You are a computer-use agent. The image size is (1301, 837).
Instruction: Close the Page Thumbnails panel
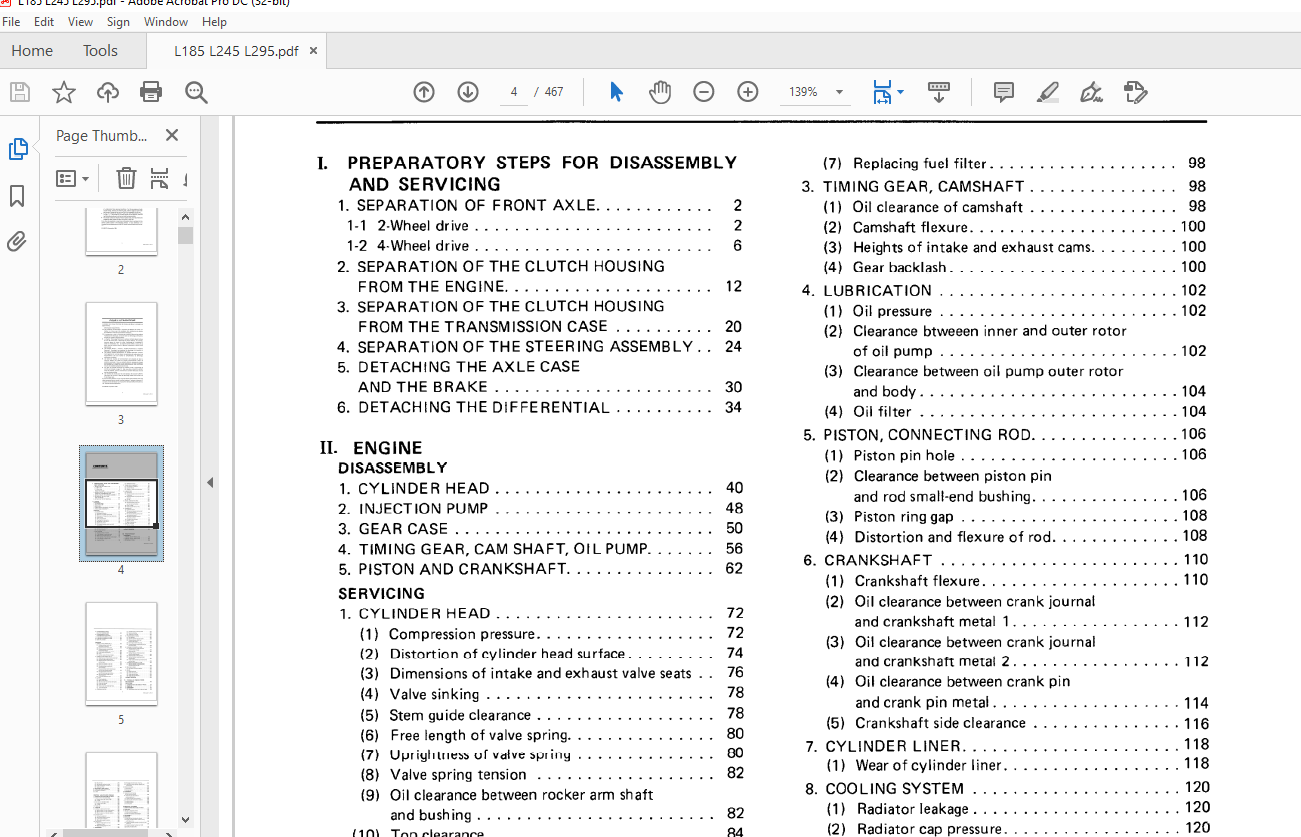(x=172, y=135)
